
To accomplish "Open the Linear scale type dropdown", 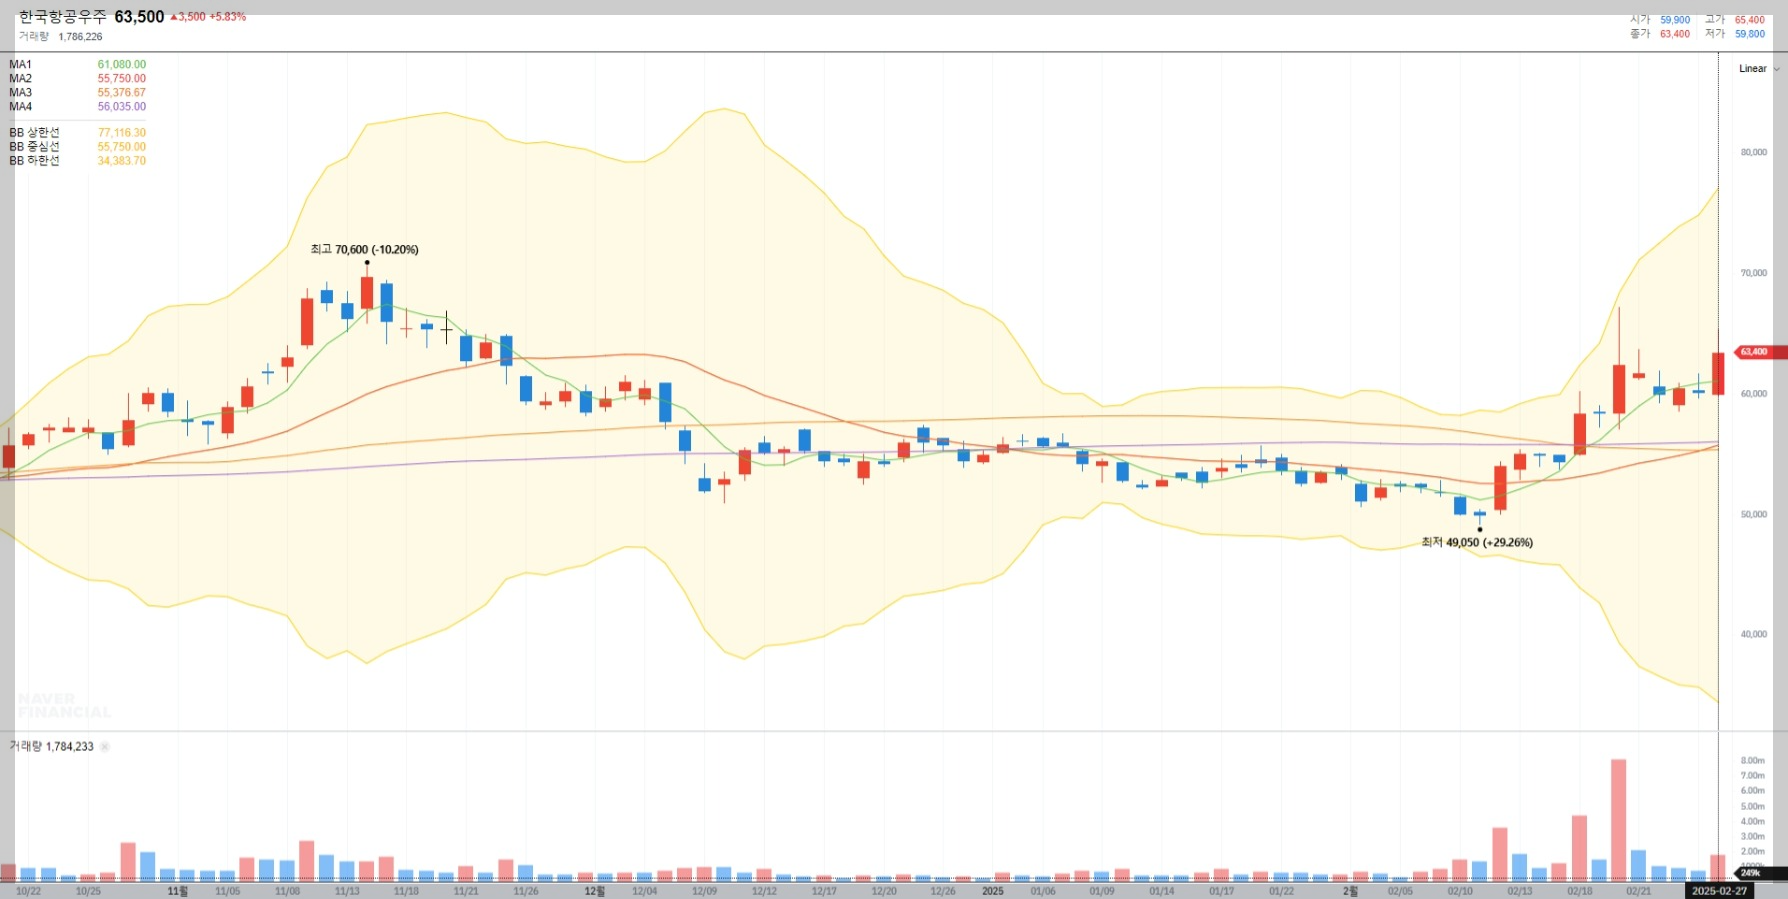I will point(1758,69).
